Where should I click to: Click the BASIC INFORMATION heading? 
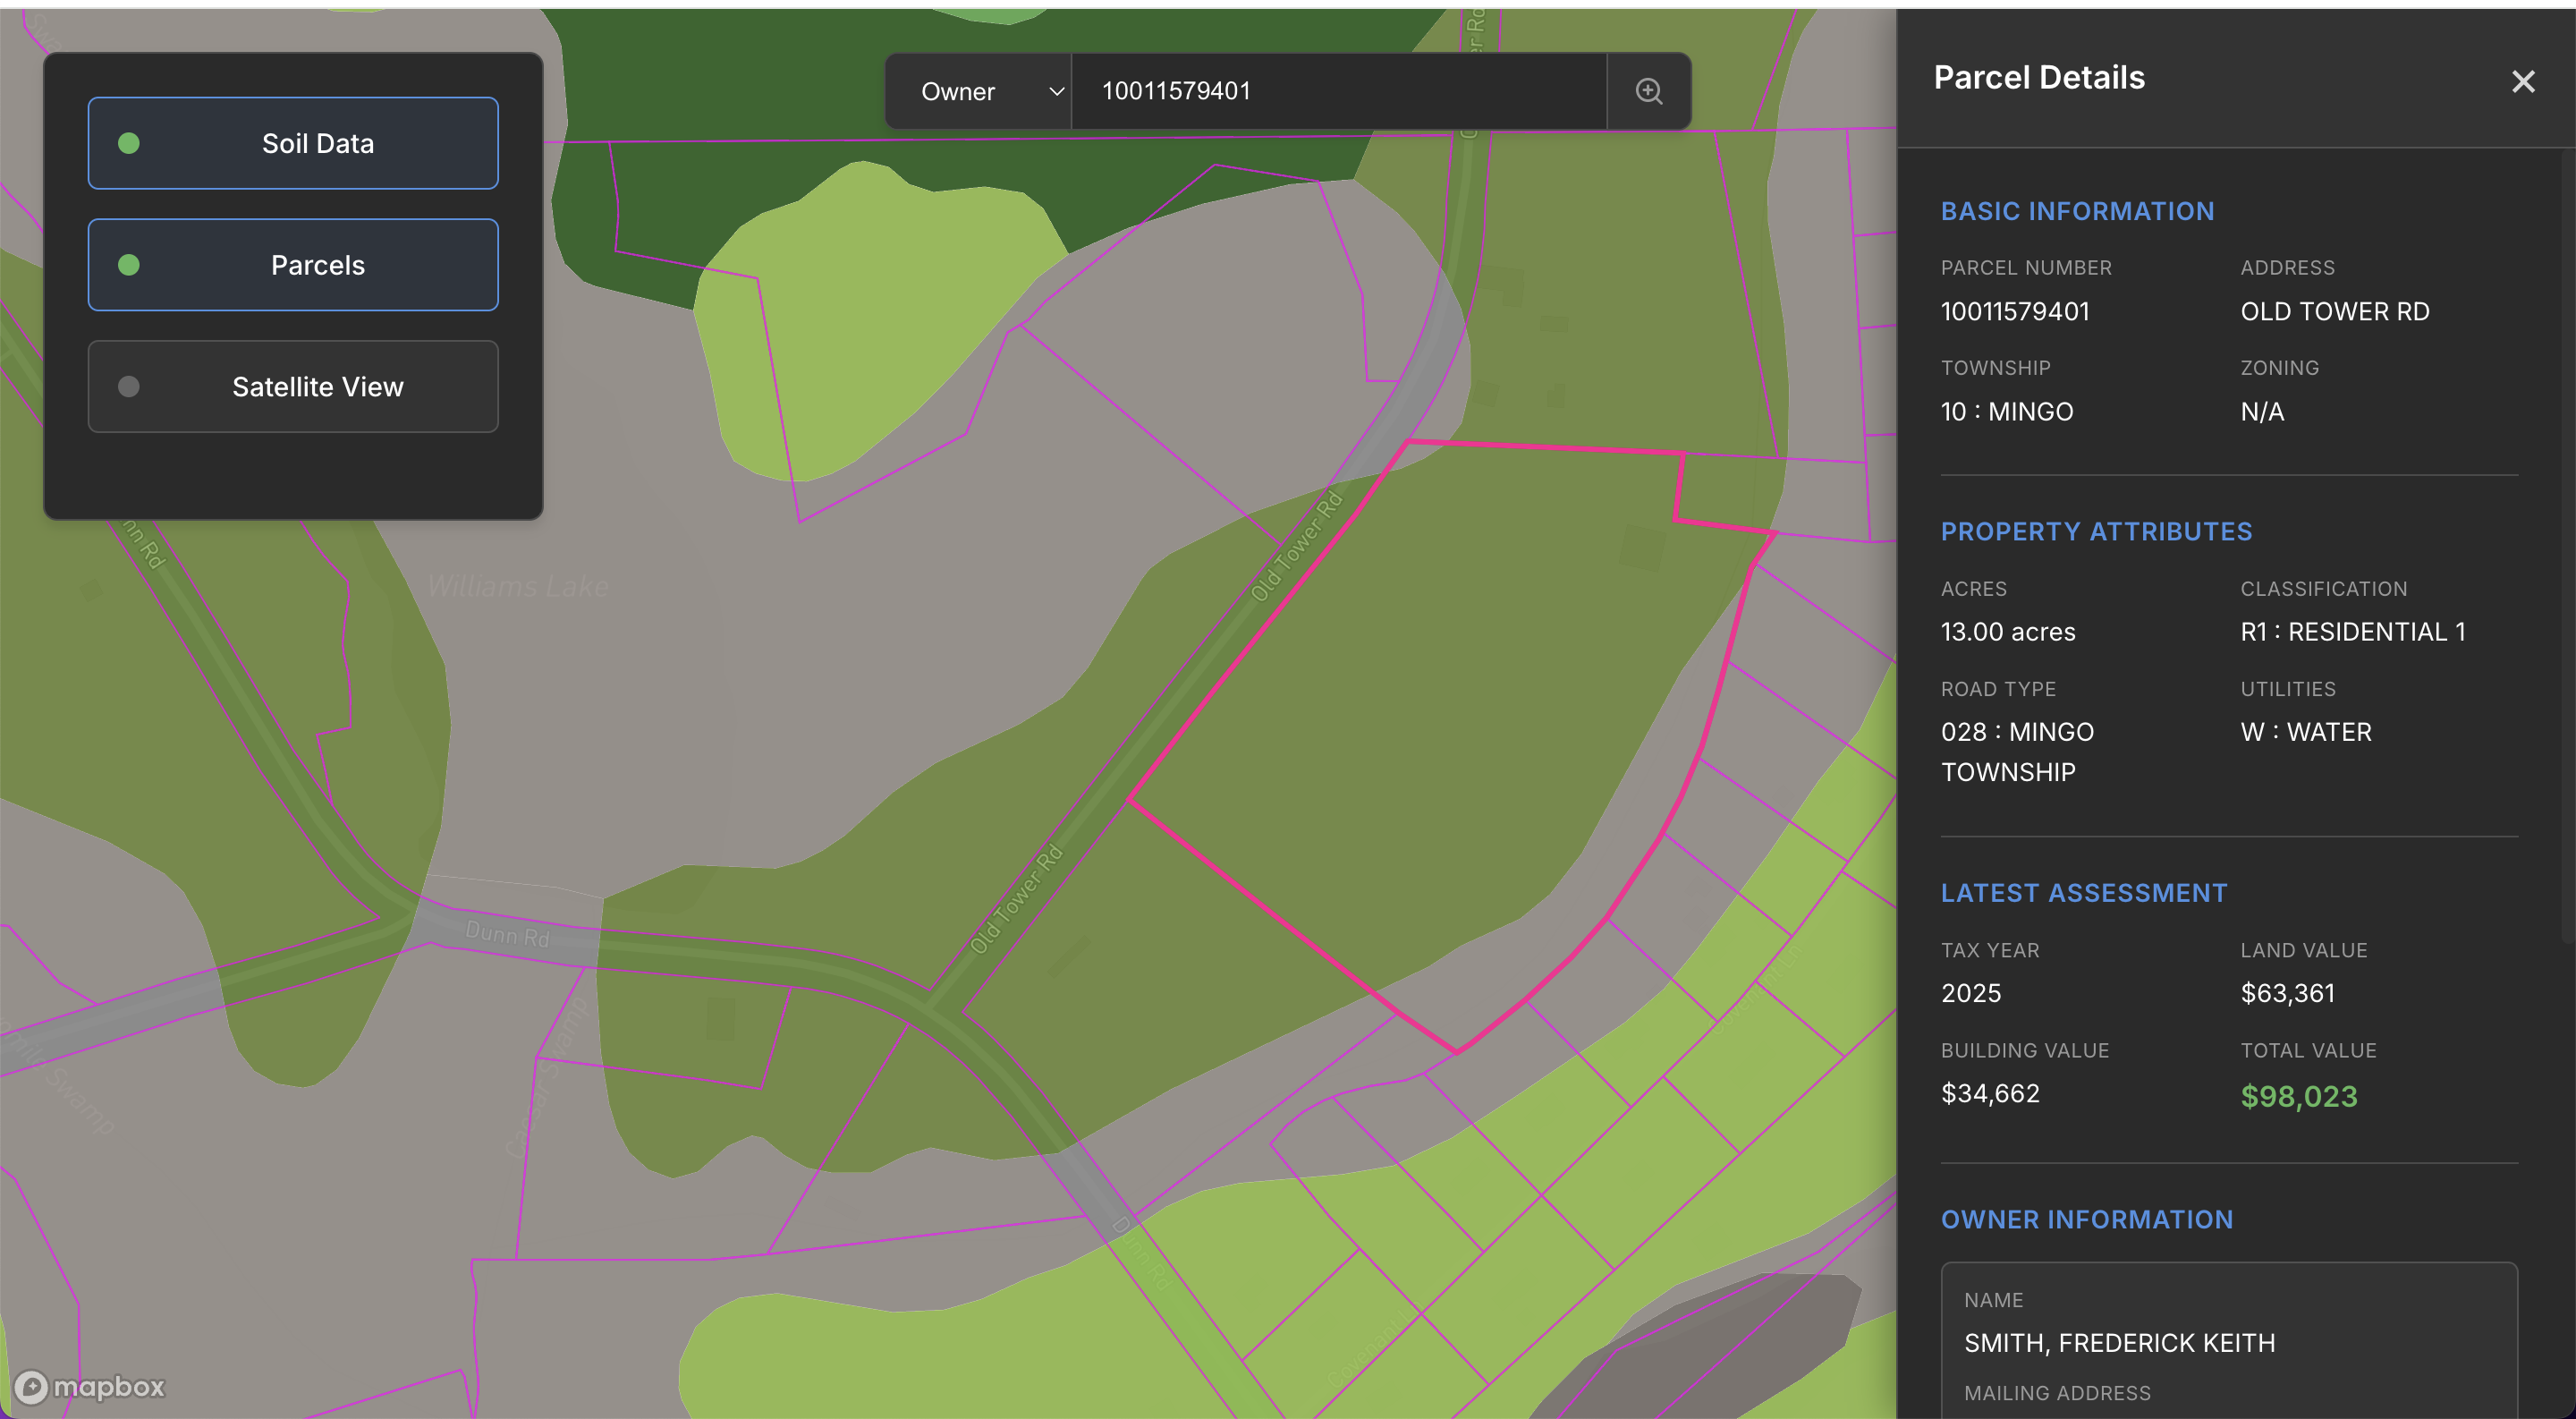click(x=2076, y=211)
